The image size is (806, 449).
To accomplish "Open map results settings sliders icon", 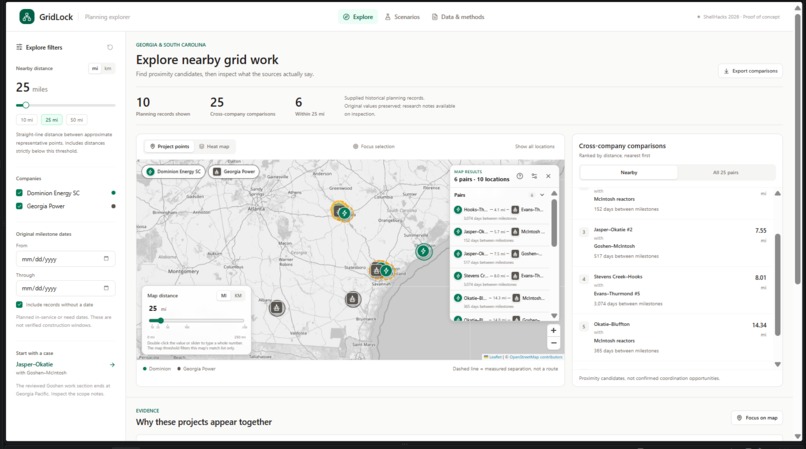I will [x=534, y=176].
